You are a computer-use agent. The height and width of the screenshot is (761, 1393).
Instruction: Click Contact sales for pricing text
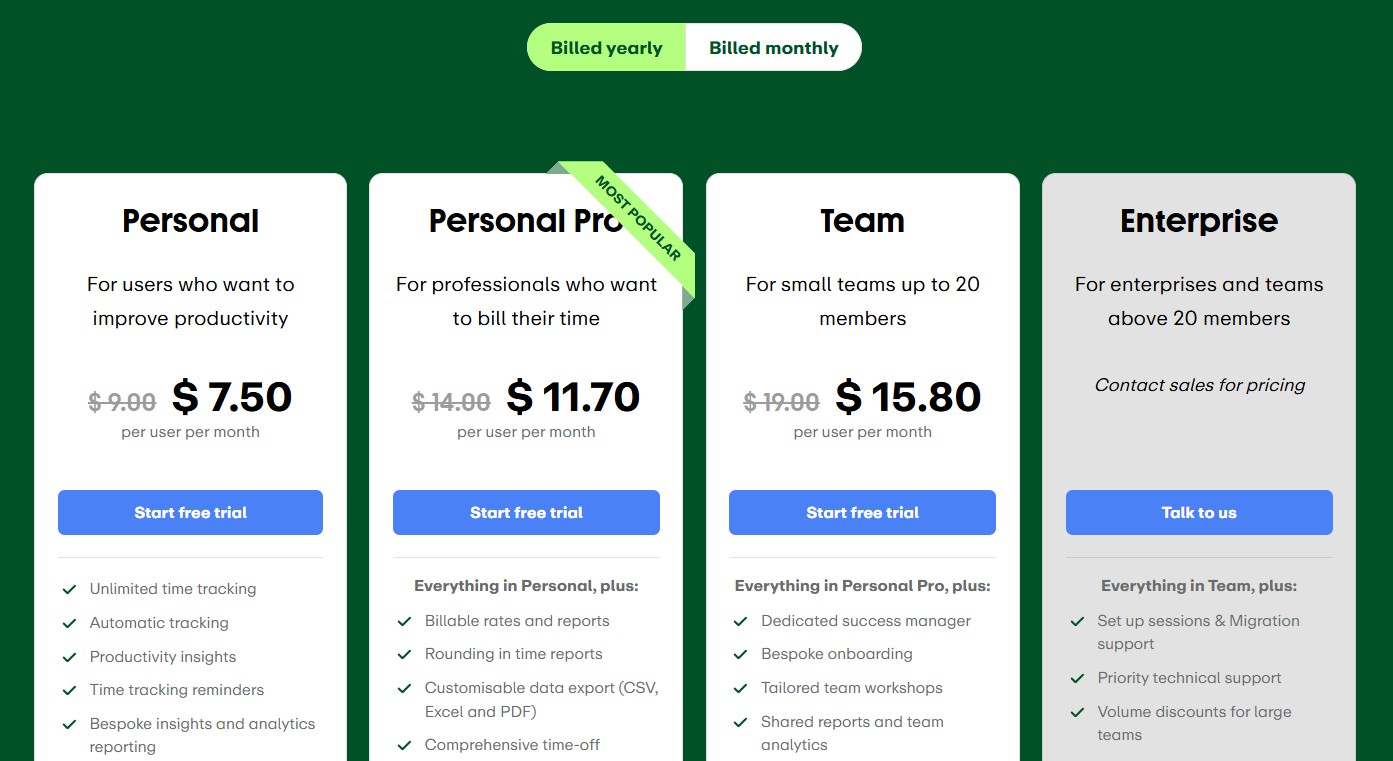click(x=1199, y=385)
